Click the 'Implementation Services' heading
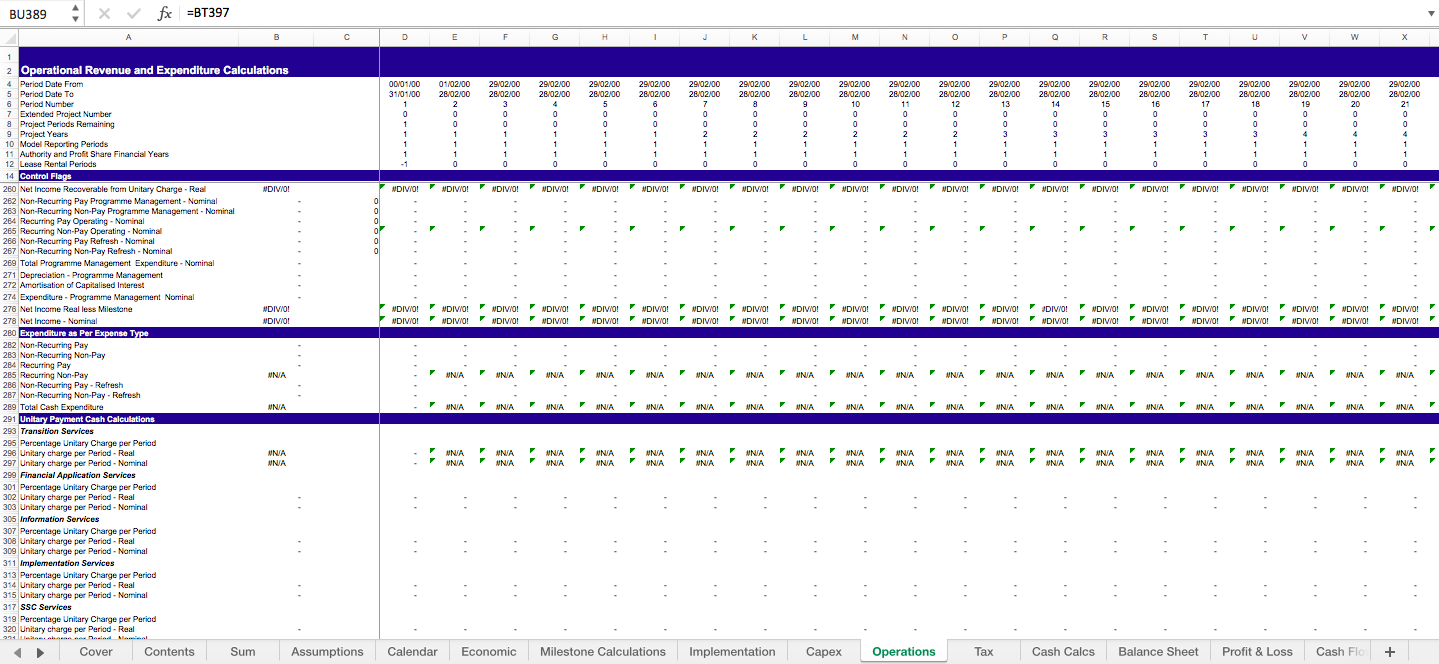1439x664 pixels. 68,563
